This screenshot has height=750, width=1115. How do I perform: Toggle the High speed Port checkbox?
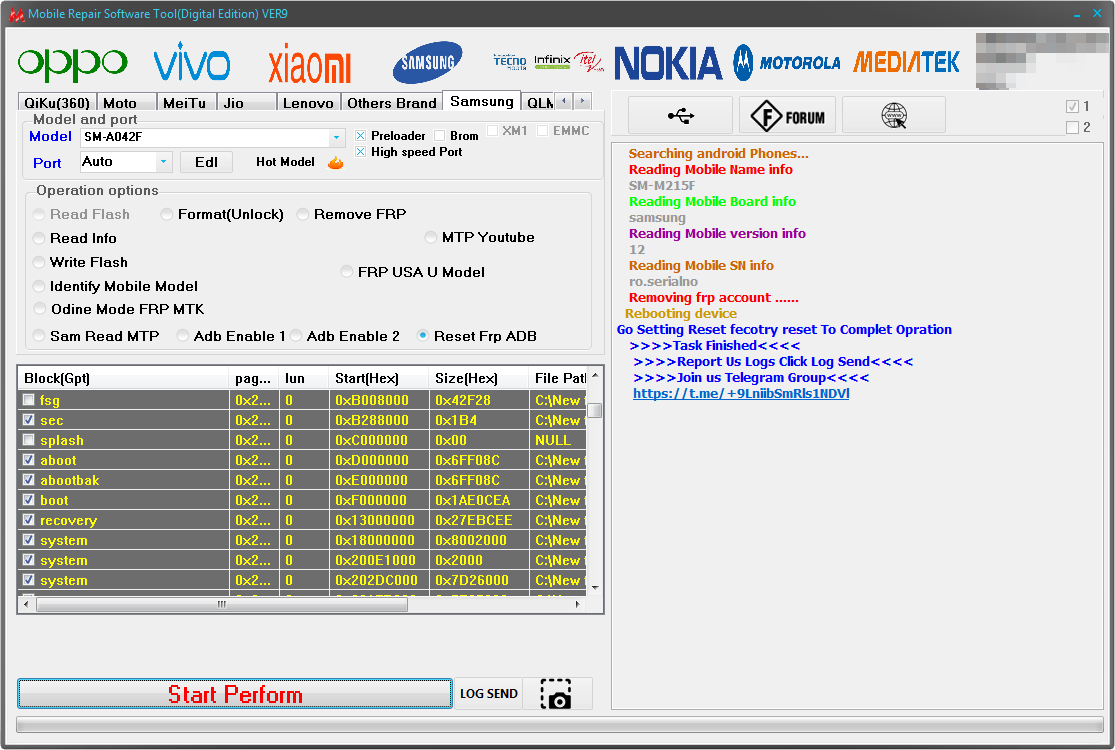pyautogui.click(x=361, y=152)
